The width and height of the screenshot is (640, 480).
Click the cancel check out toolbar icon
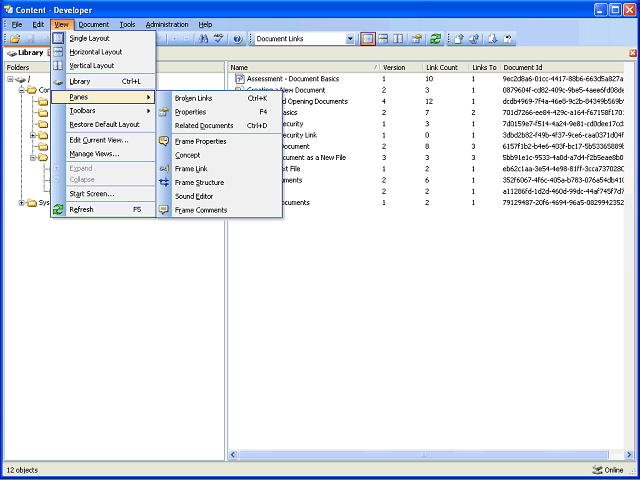pos(507,39)
